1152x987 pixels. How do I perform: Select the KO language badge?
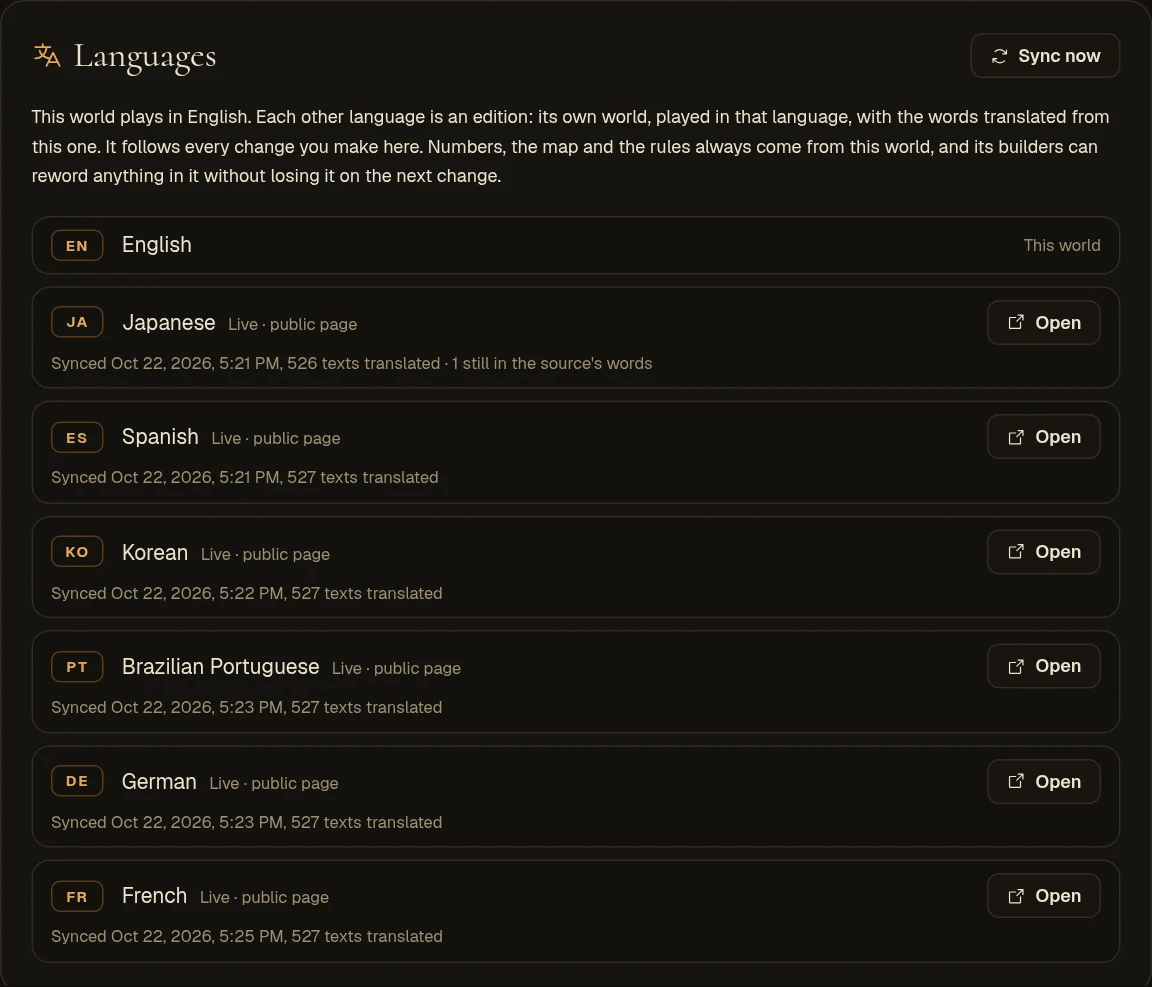[77, 552]
